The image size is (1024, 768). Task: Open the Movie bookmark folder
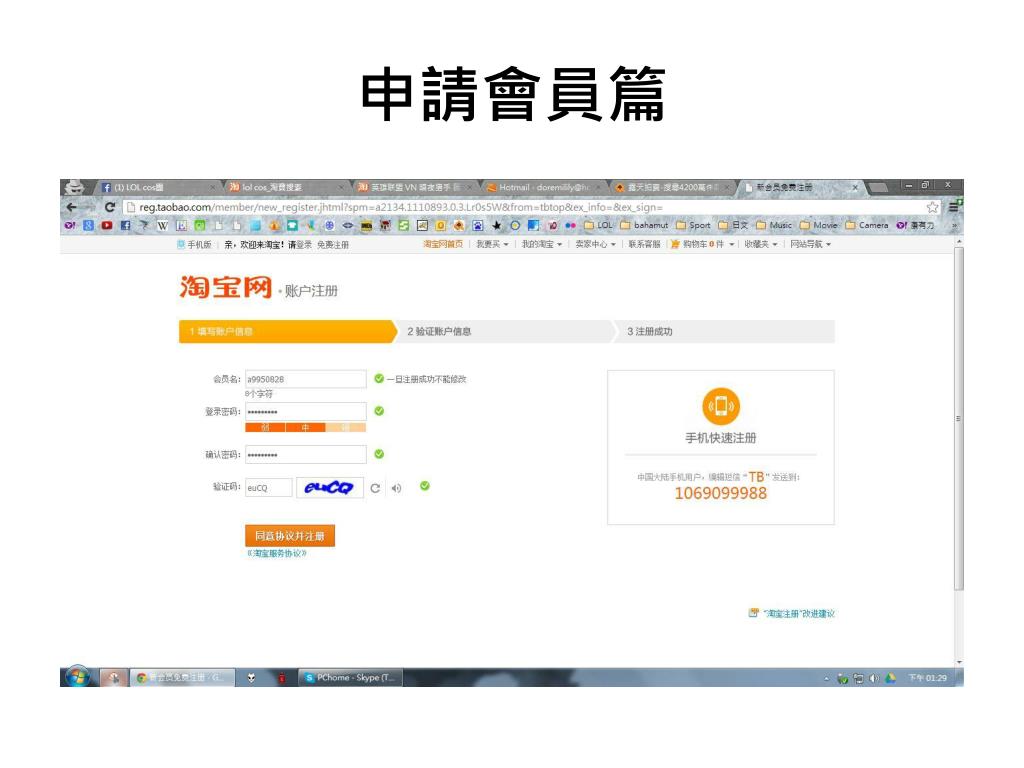tap(819, 225)
